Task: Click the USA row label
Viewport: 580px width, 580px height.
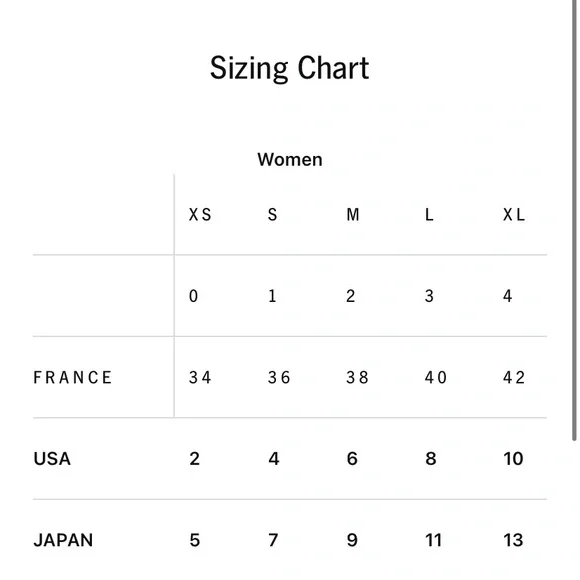Action: (x=52, y=459)
